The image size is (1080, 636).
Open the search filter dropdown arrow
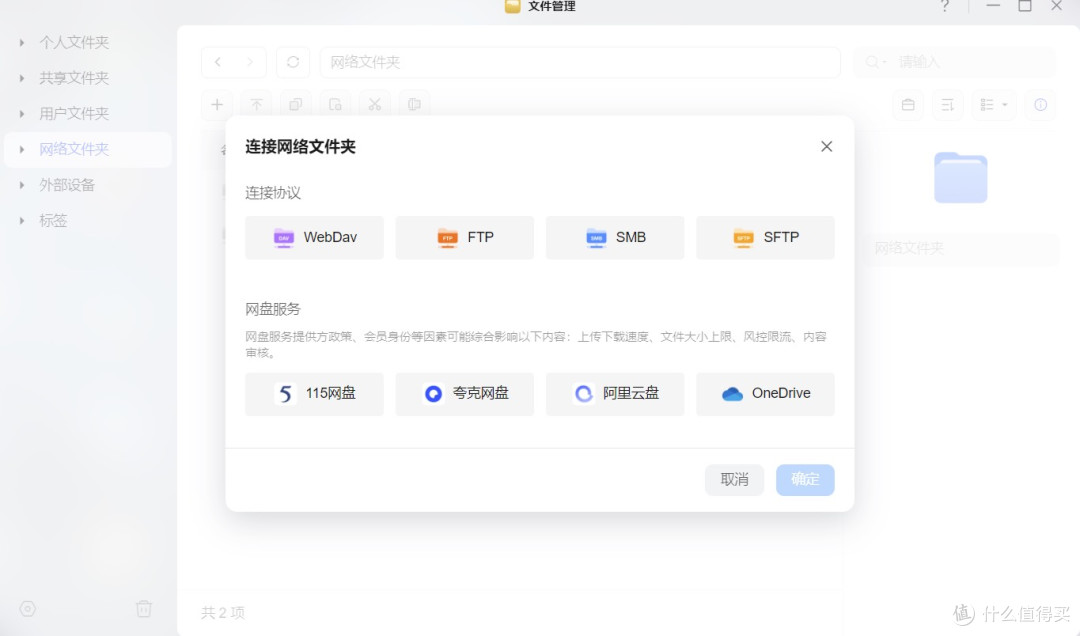pos(884,63)
